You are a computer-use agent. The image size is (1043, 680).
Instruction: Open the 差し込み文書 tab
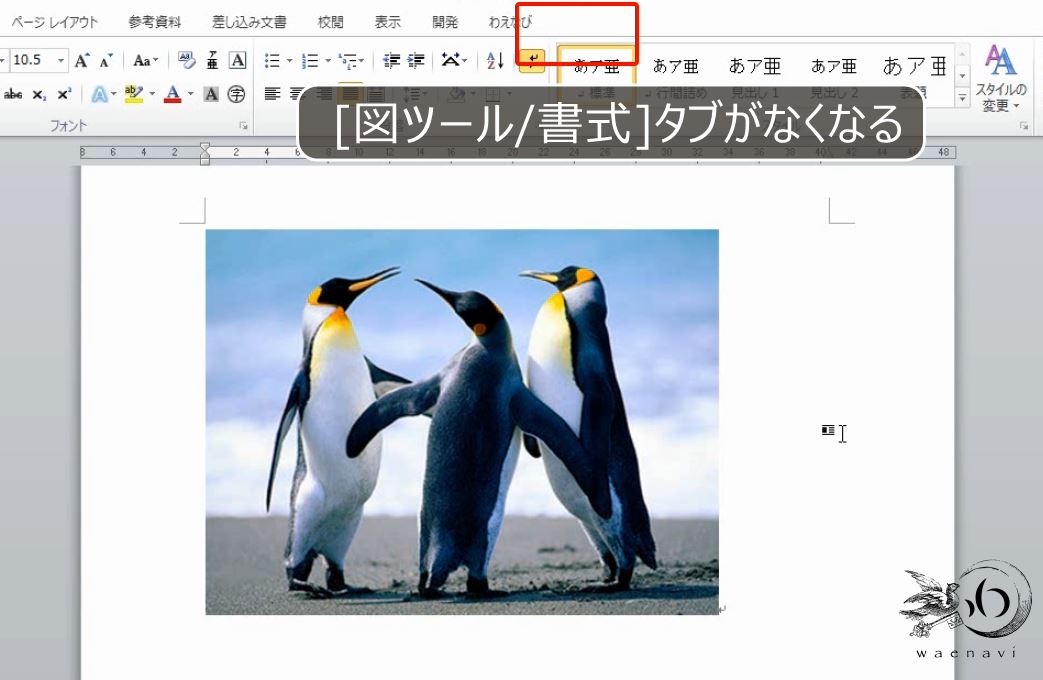click(x=249, y=22)
